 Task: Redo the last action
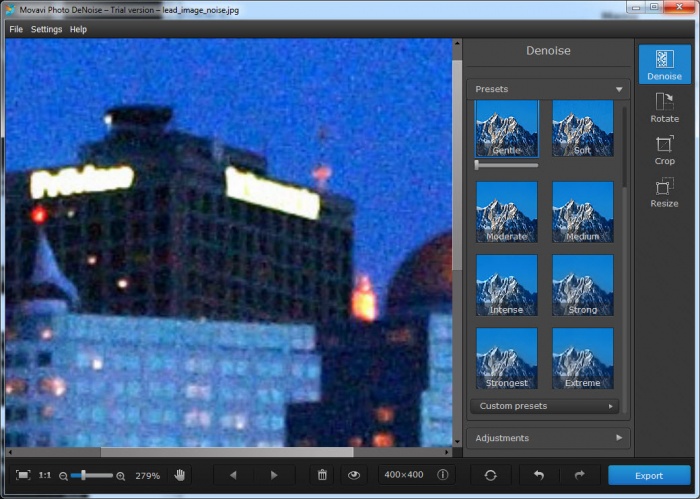pyautogui.click(x=579, y=475)
